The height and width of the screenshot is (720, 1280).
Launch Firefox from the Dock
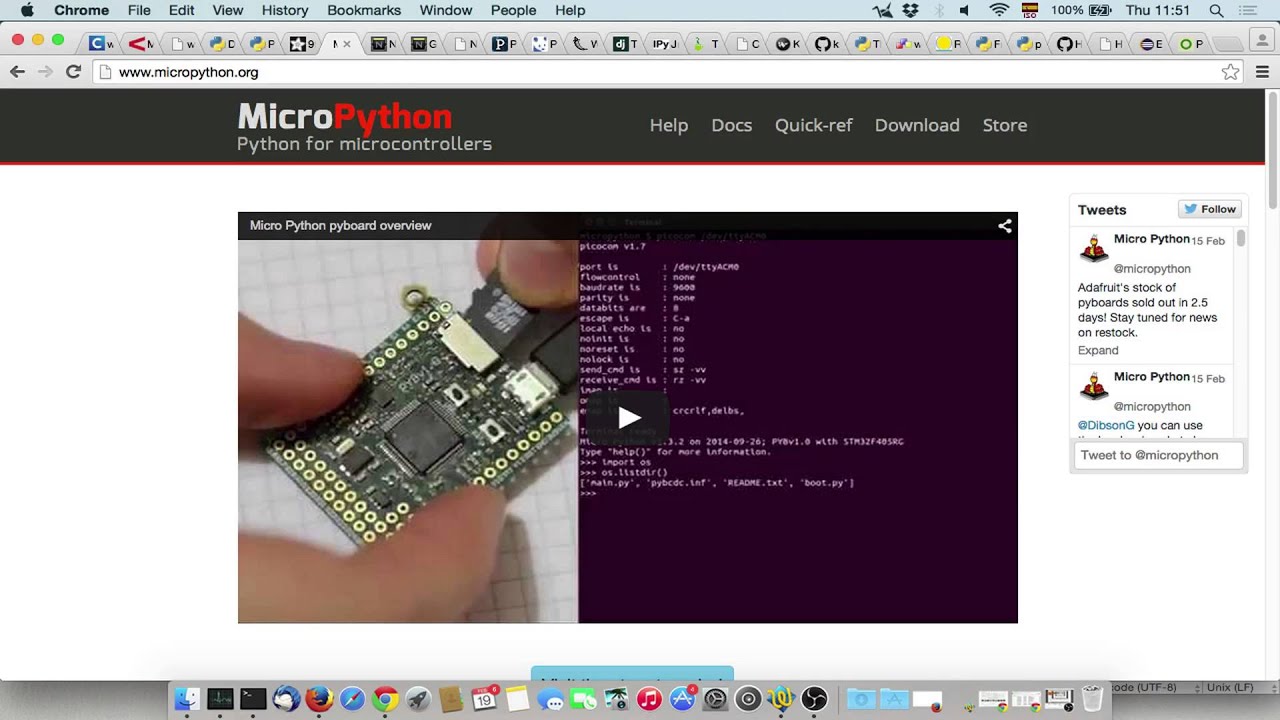[319, 699]
